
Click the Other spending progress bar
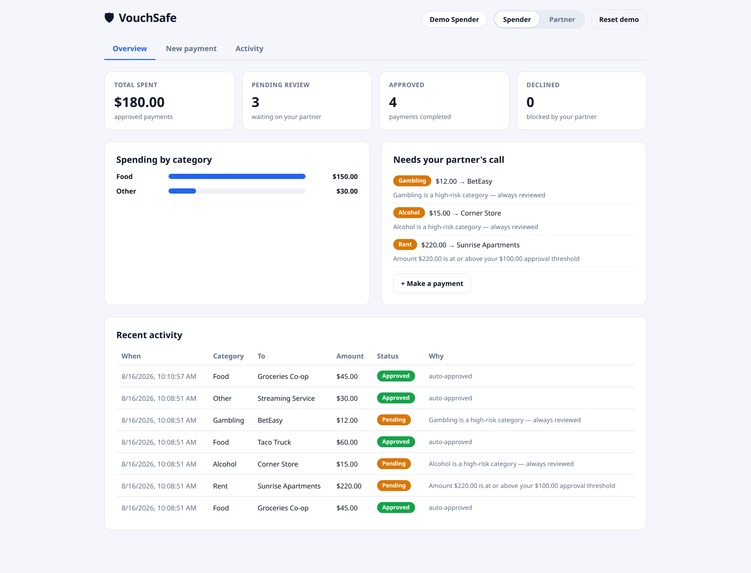point(237,191)
